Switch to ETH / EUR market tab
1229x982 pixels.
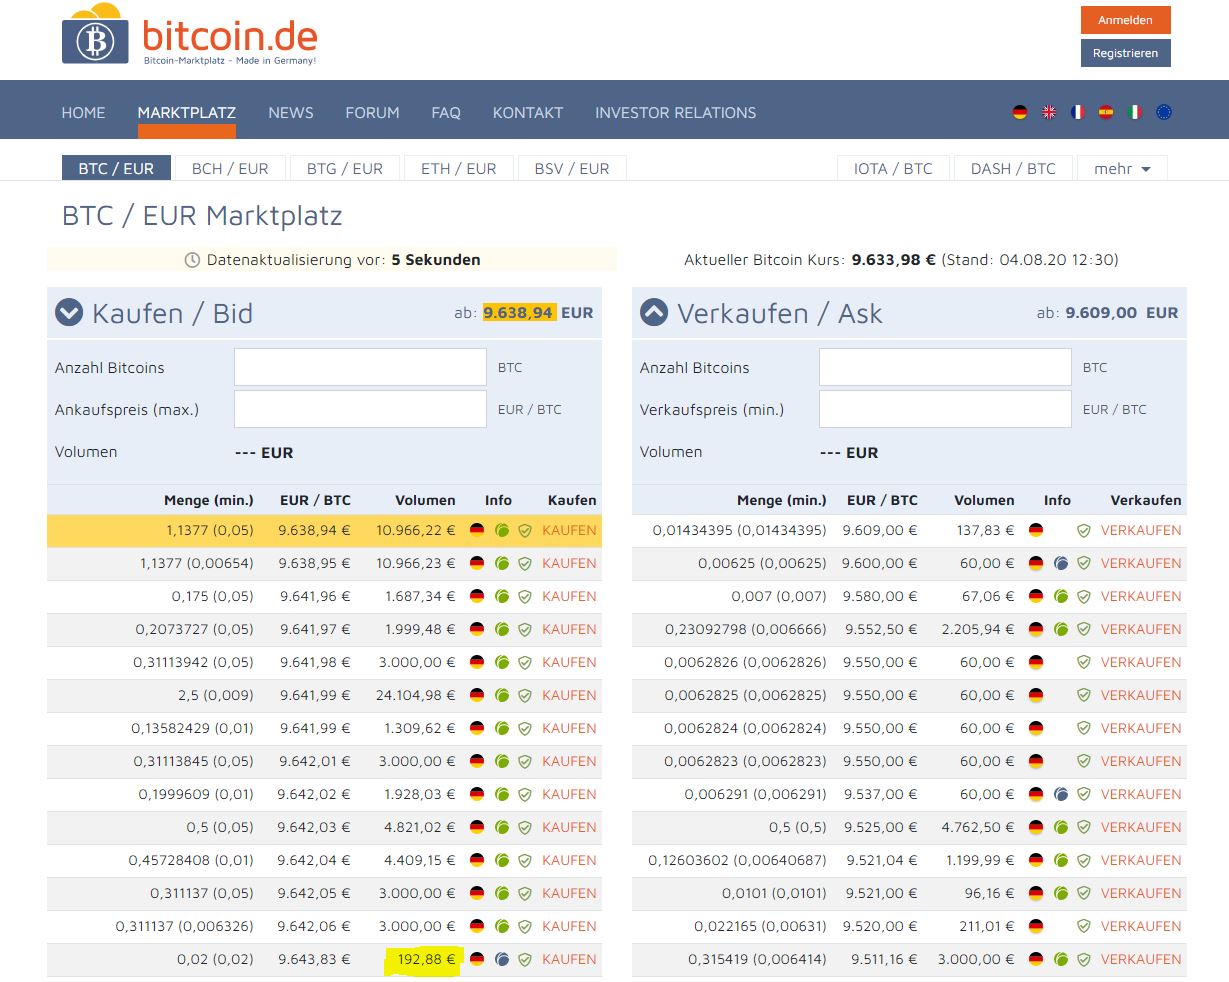click(x=459, y=168)
